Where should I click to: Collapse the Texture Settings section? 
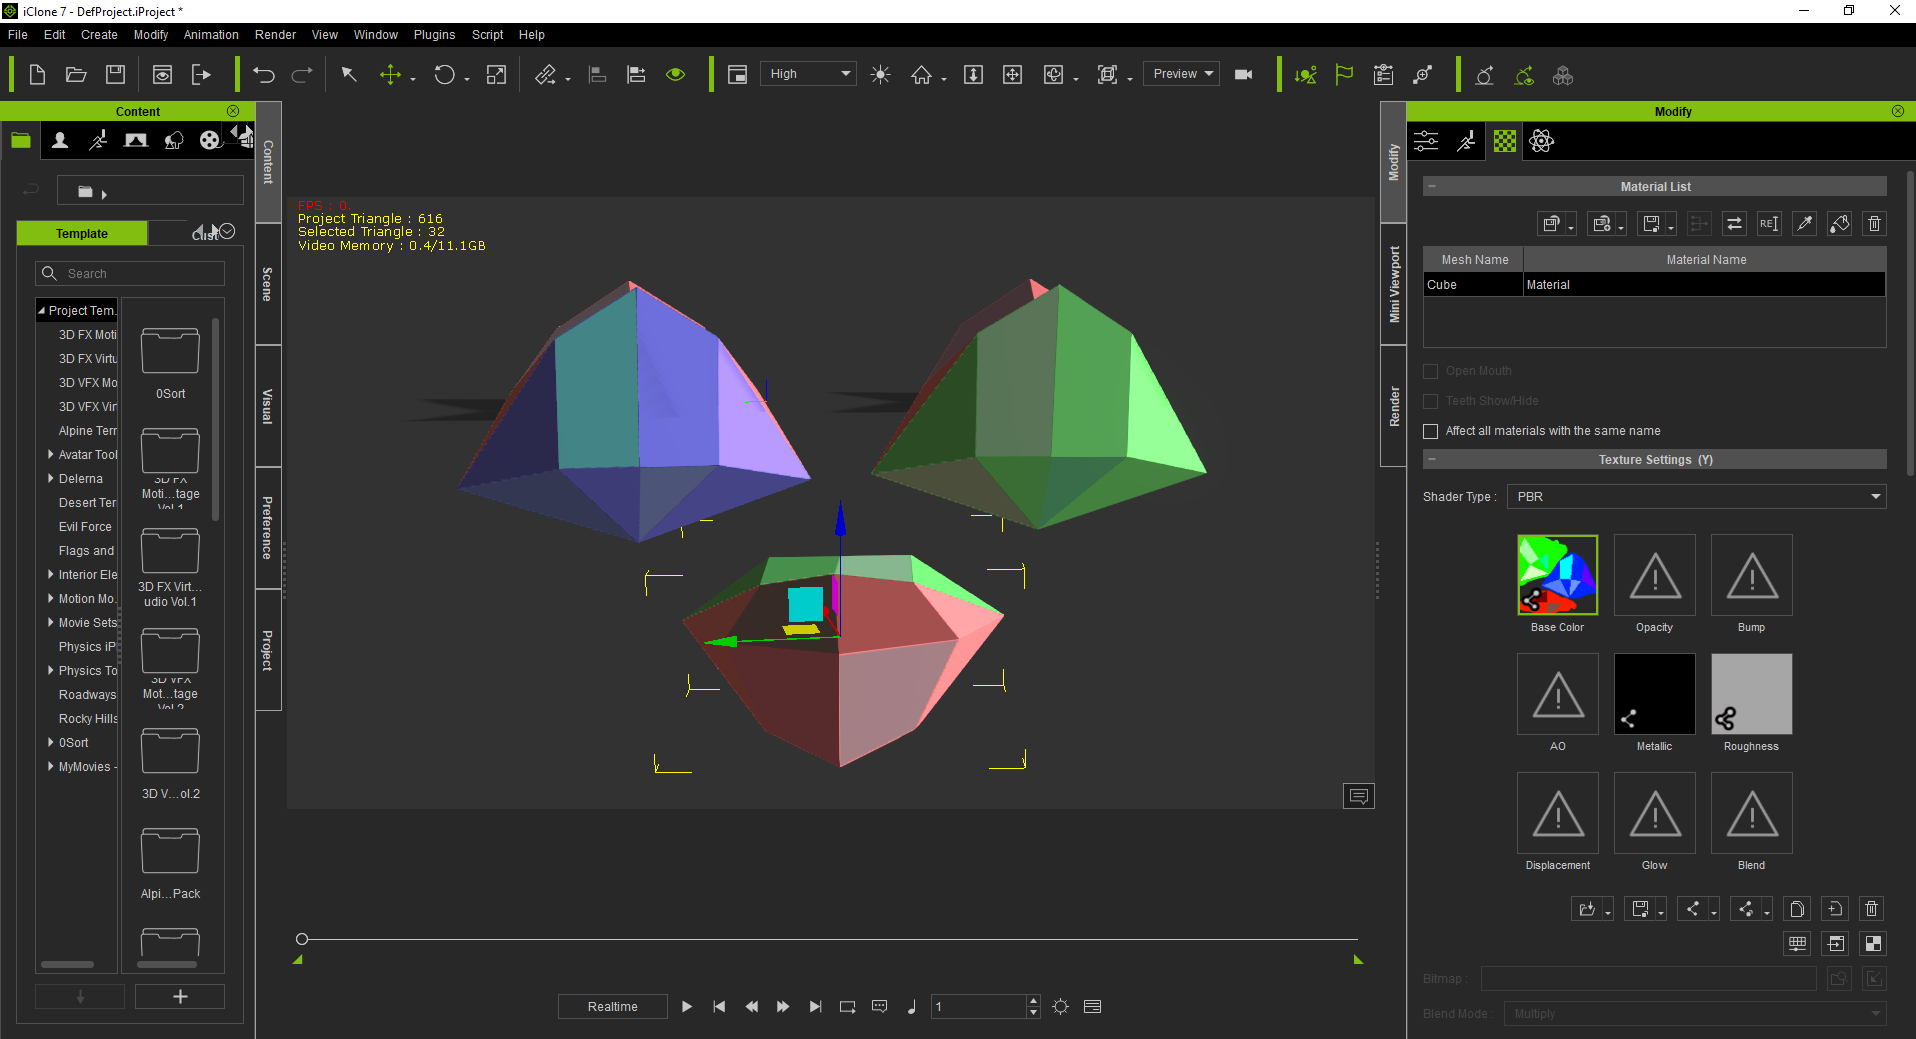coord(1432,460)
